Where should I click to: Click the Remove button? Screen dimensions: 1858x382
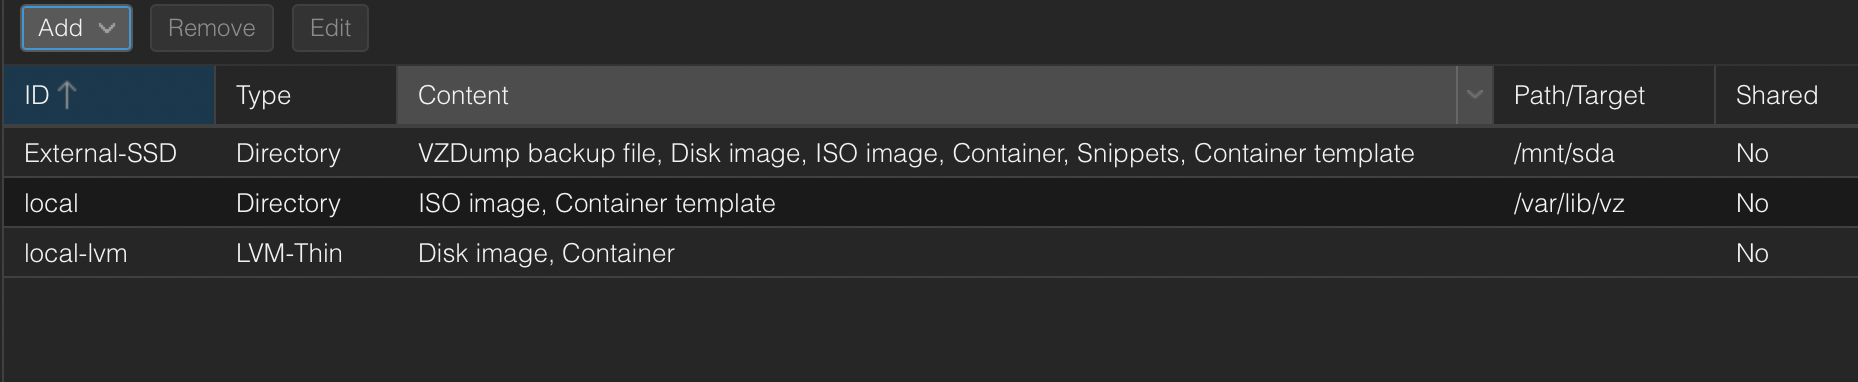pyautogui.click(x=211, y=28)
